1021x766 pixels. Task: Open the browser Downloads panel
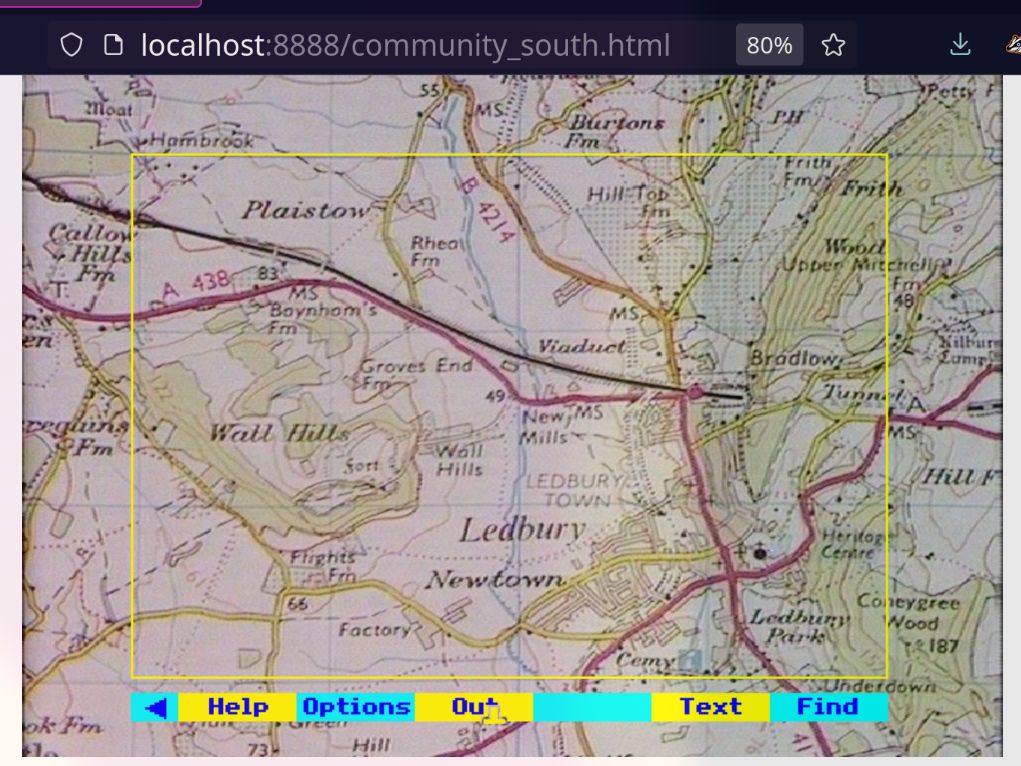tap(960, 45)
